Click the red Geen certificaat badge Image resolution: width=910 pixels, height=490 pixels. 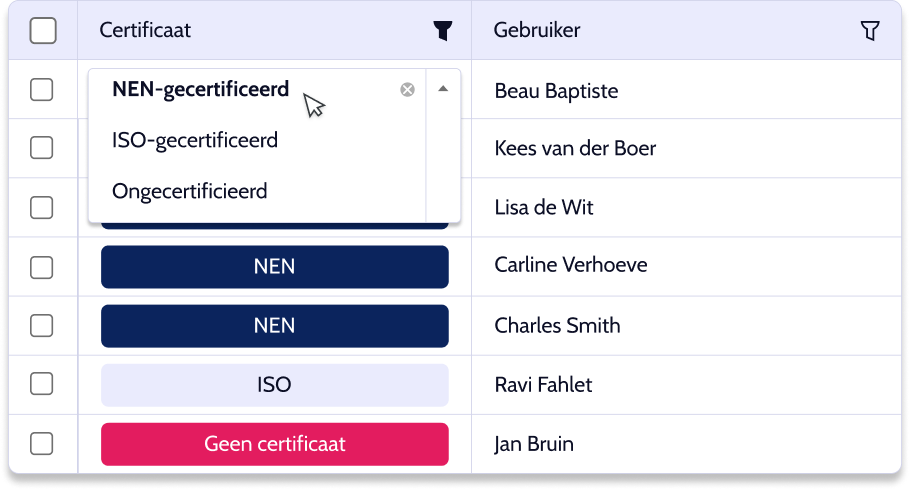(x=274, y=444)
